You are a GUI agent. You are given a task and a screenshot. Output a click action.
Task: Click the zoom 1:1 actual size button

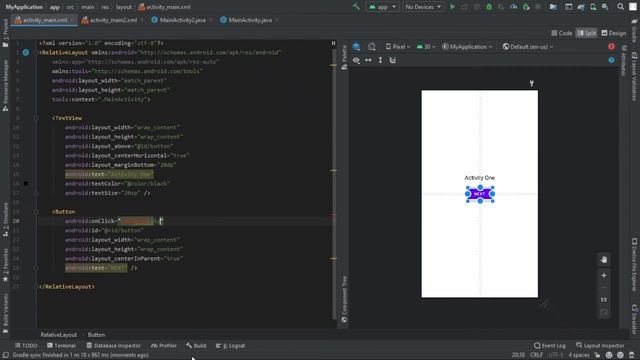tap(604, 300)
